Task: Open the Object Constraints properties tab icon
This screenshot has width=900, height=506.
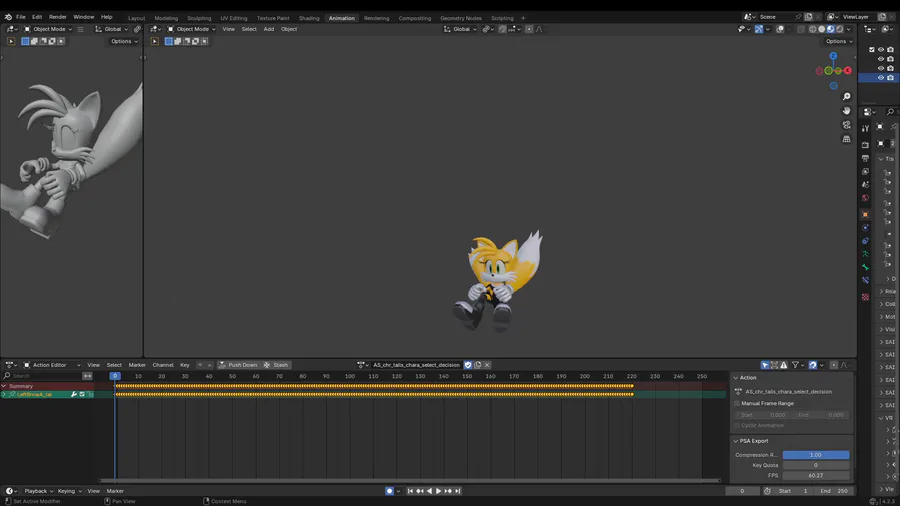Action: coord(865,241)
